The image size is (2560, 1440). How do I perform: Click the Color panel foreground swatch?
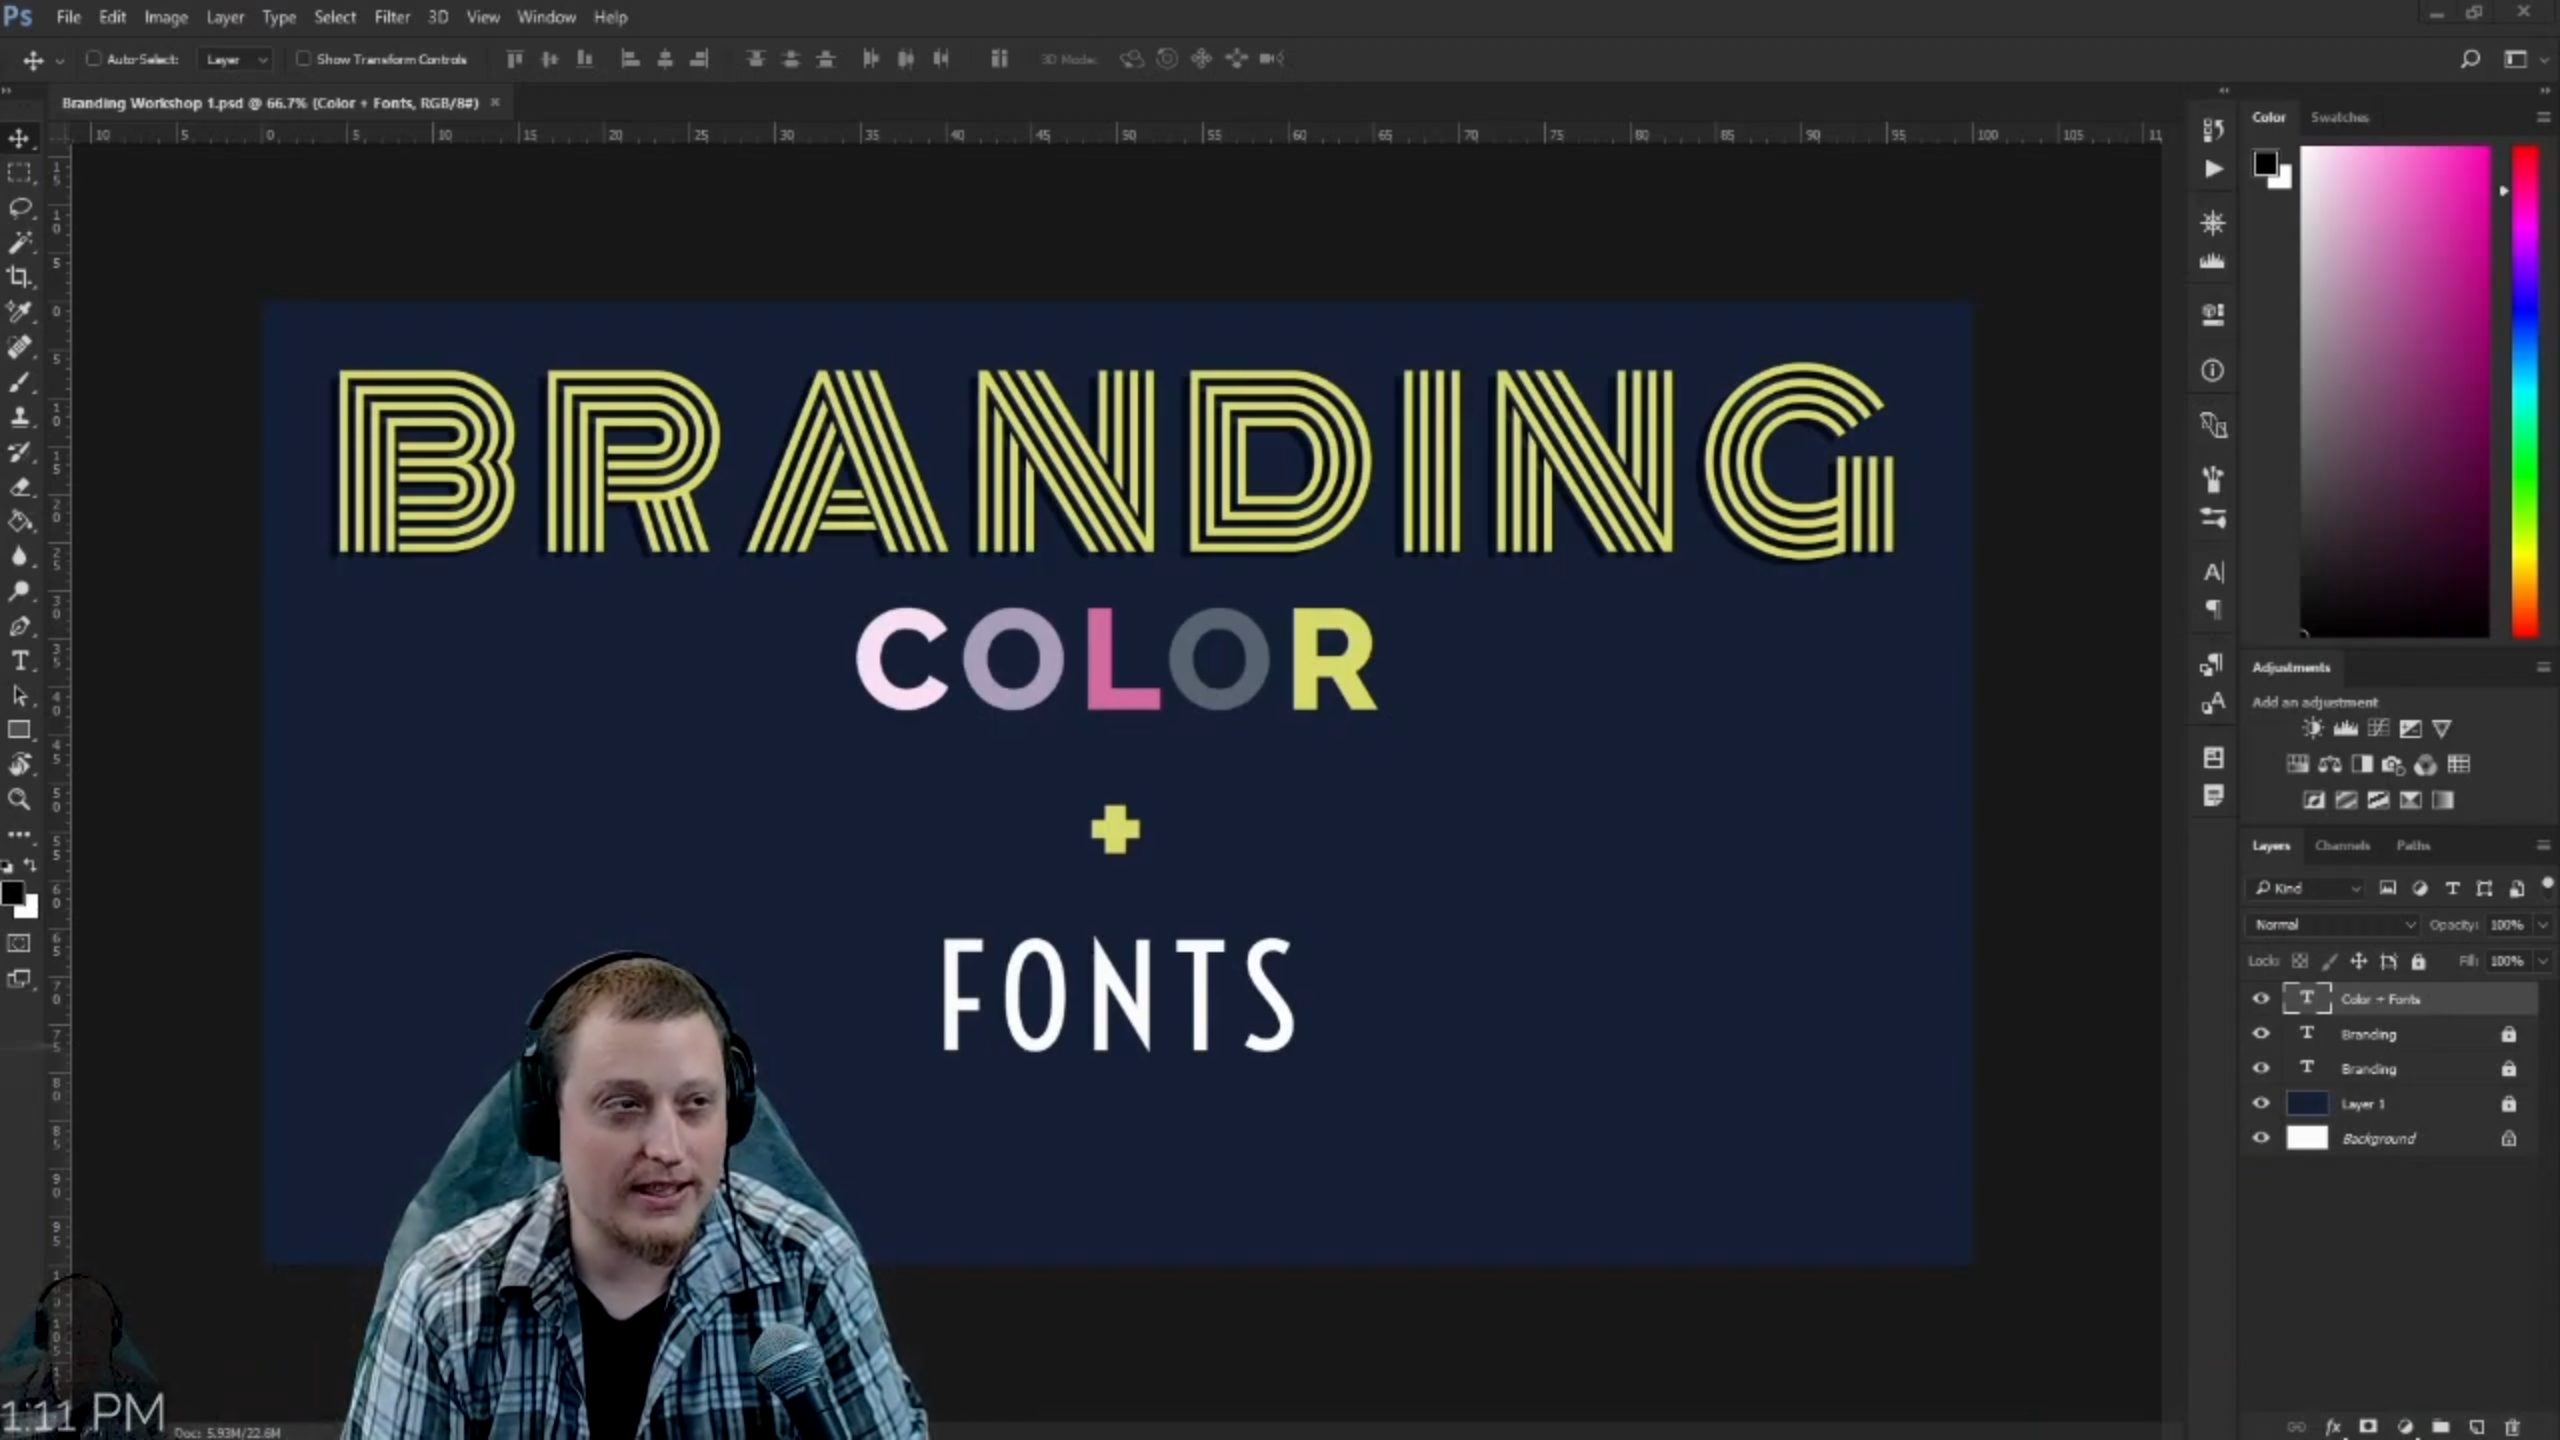tap(2265, 163)
